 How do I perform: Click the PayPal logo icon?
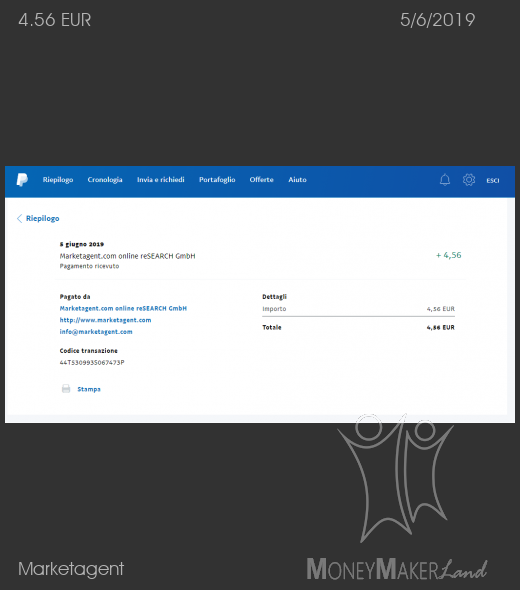pyautogui.click(x=22, y=179)
